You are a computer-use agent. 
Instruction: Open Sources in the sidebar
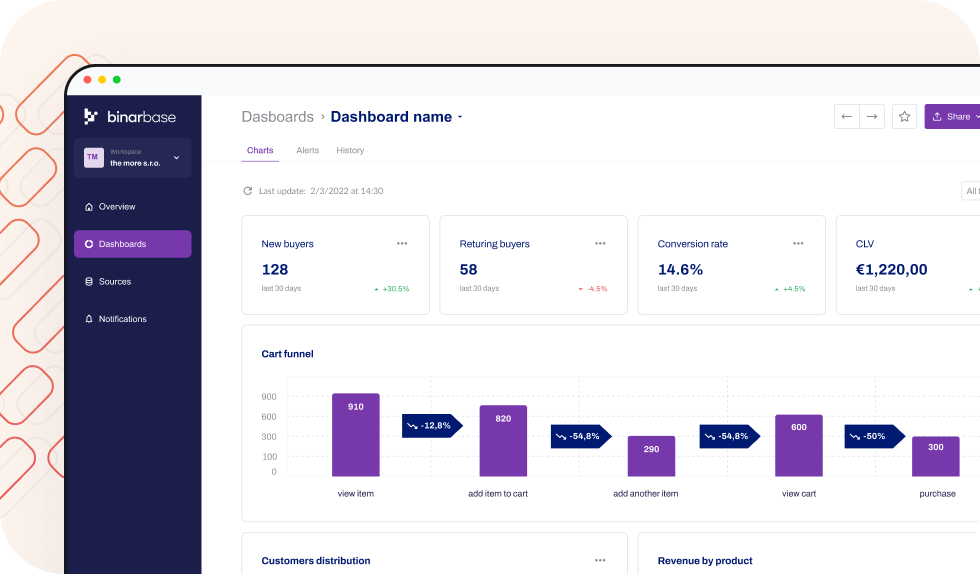(x=132, y=281)
